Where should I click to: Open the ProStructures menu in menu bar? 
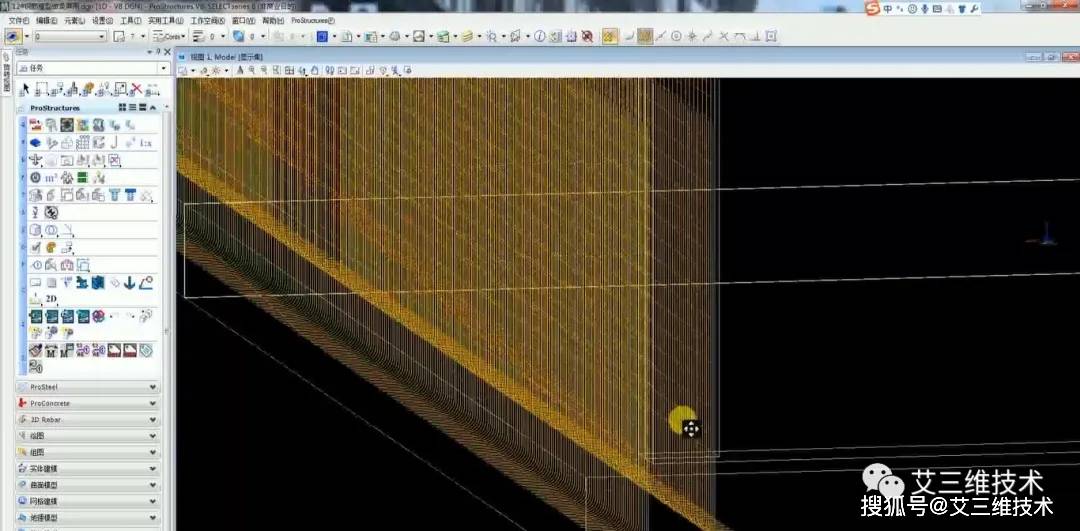pyautogui.click(x=313, y=20)
